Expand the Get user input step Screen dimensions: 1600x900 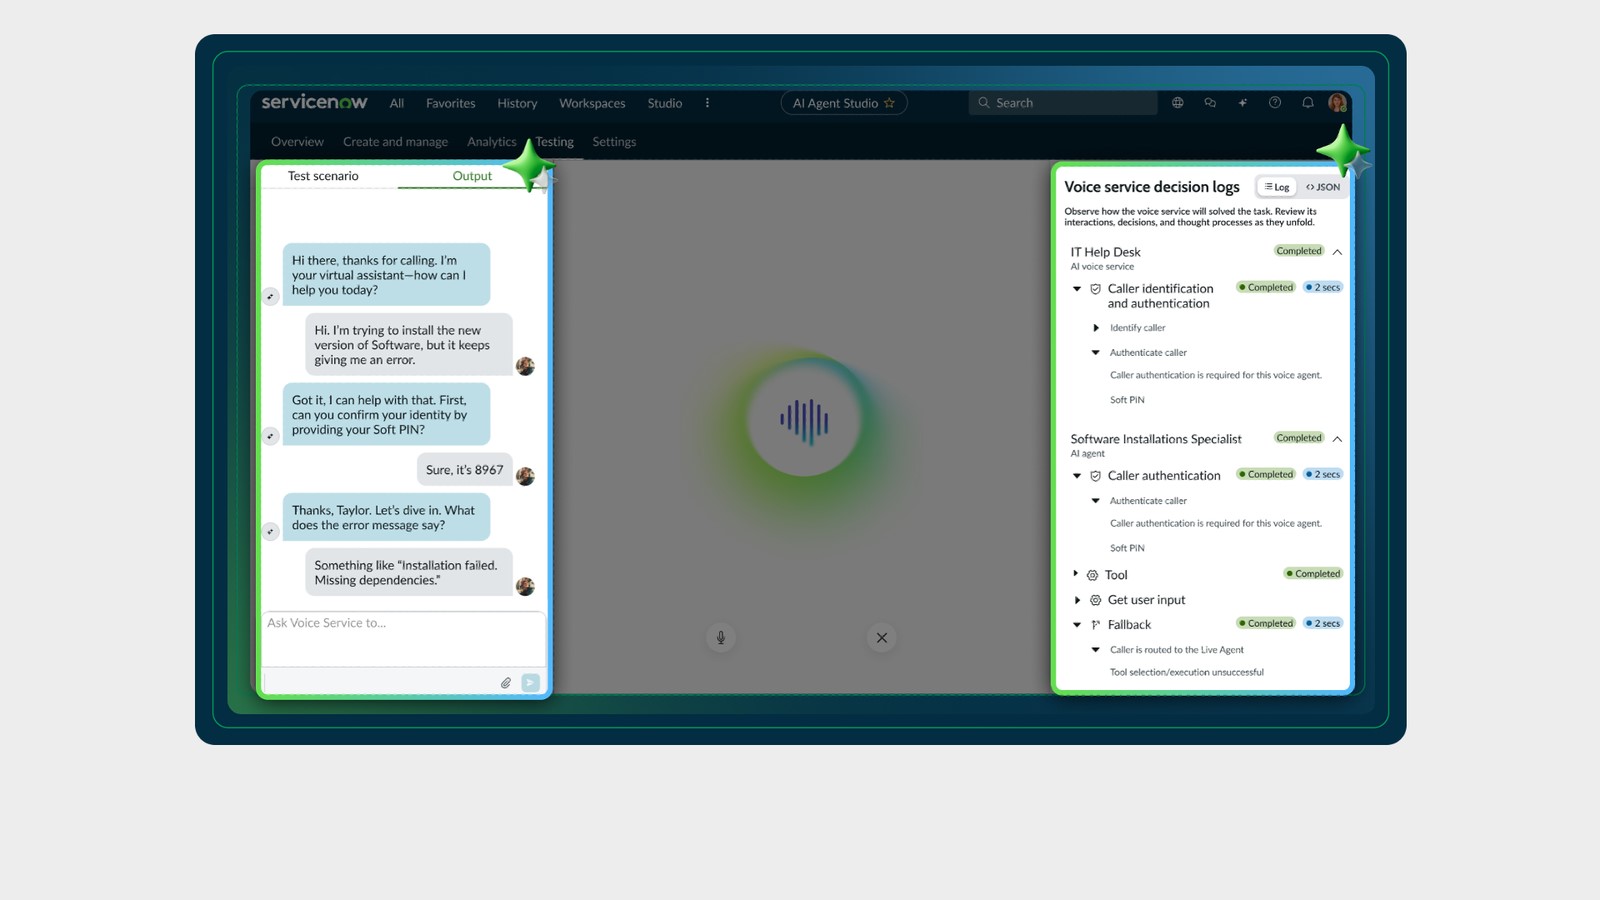(1077, 600)
